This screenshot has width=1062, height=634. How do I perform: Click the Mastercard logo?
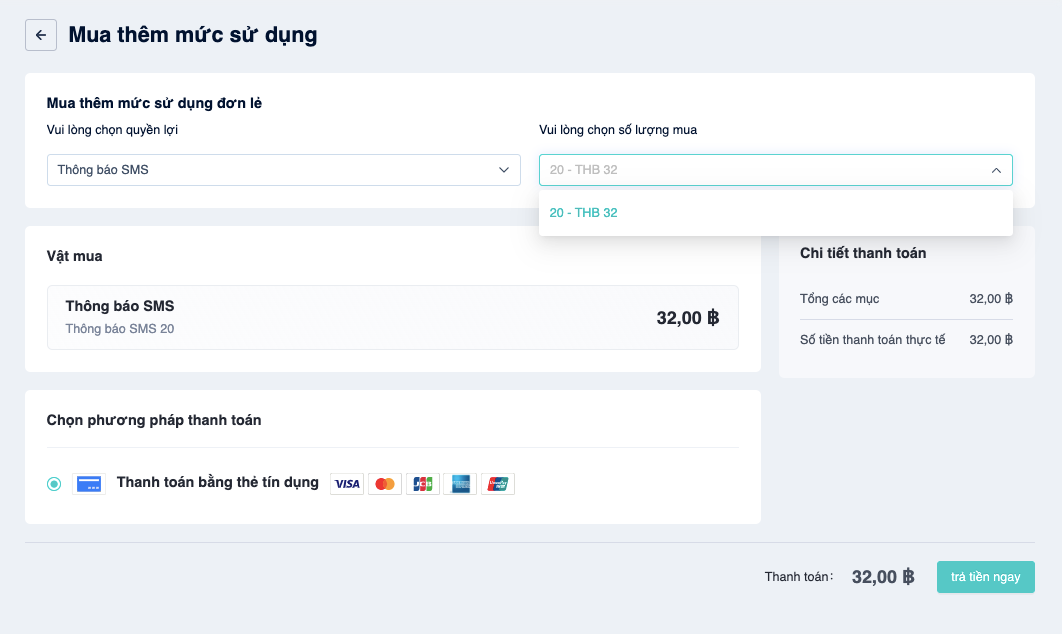(x=385, y=484)
